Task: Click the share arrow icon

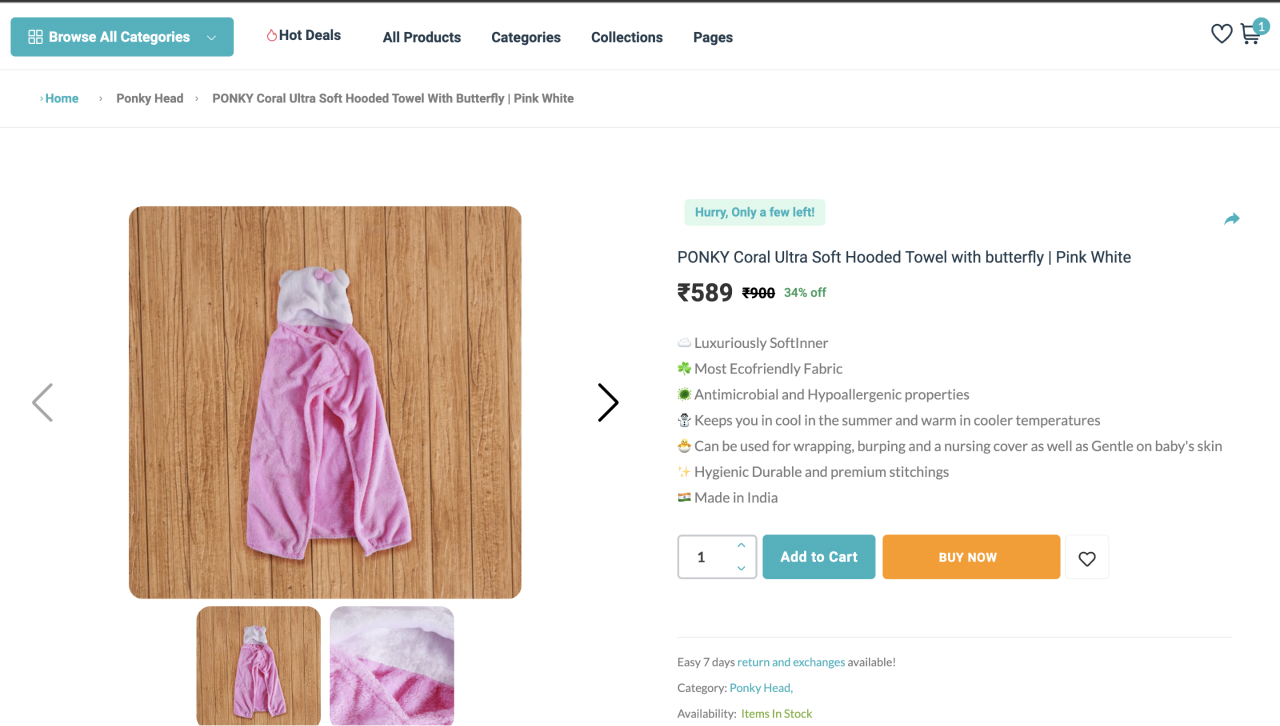Action: [x=1232, y=219]
